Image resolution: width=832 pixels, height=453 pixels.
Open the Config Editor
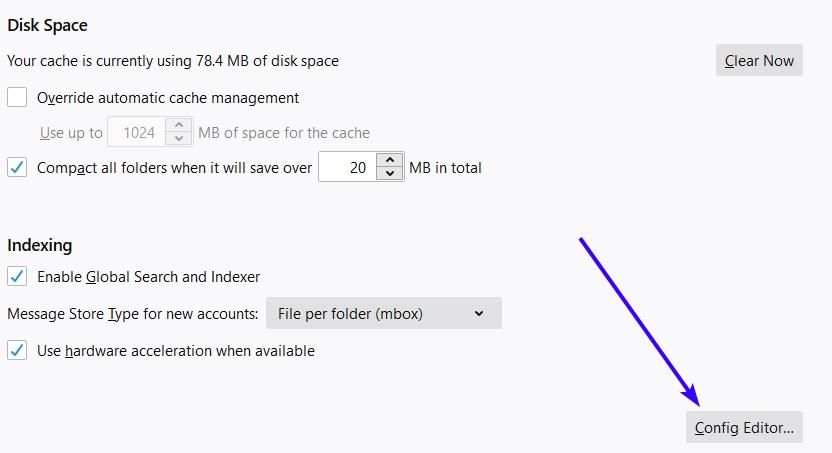[744, 427]
